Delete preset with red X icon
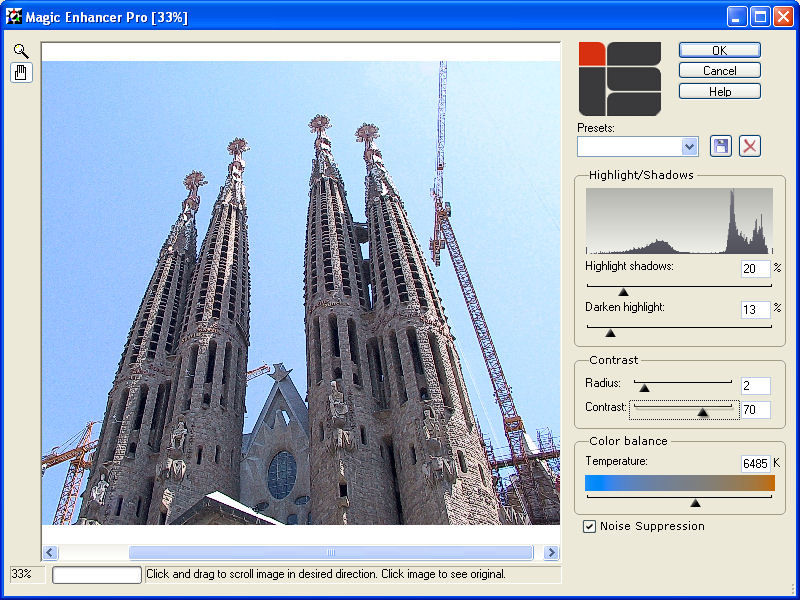The width and height of the screenshot is (800, 600). point(750,146)
